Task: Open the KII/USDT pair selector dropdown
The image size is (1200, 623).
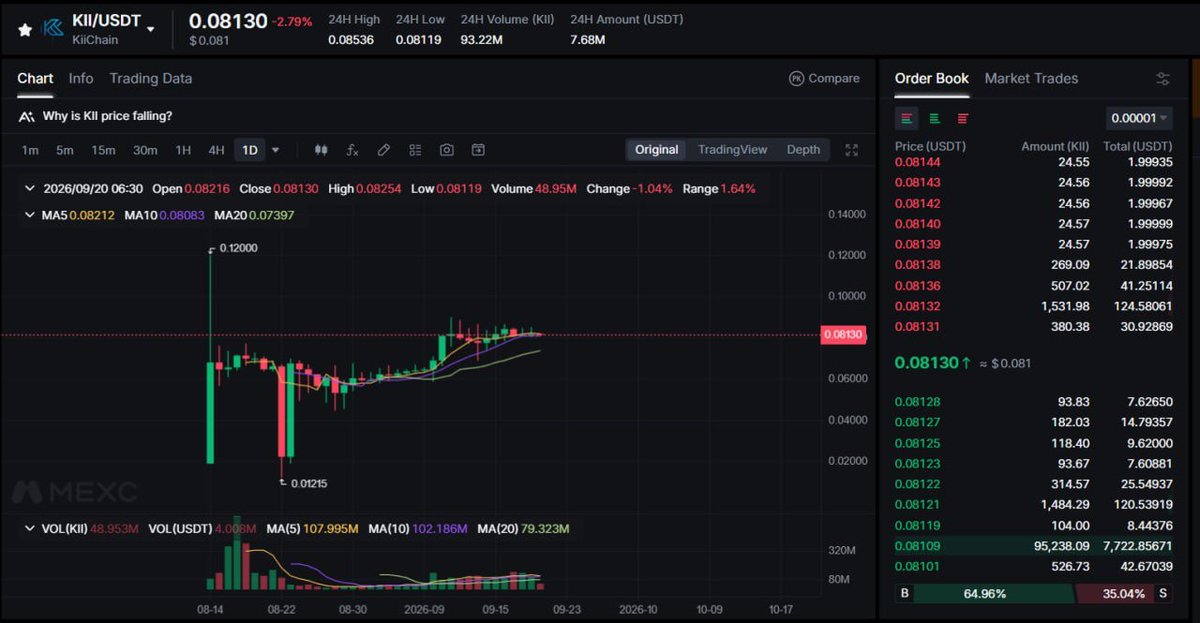Action: pos(150,29)
